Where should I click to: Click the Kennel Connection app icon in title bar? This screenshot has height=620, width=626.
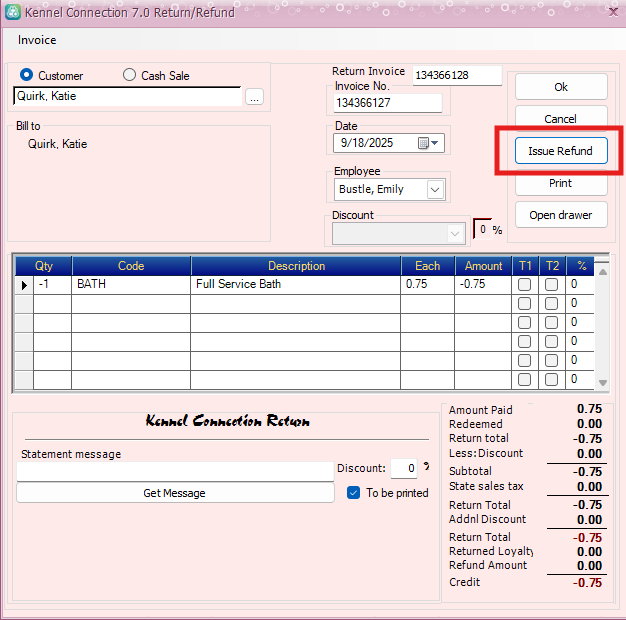12,12
